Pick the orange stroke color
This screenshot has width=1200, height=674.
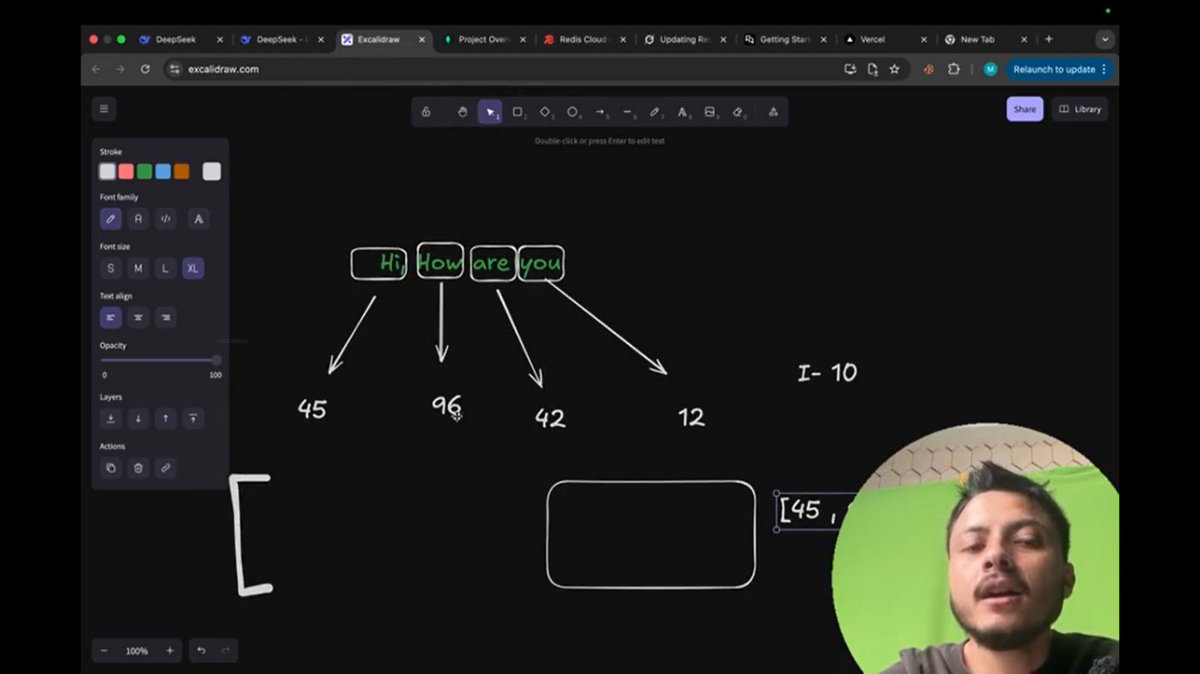point(181,171)
